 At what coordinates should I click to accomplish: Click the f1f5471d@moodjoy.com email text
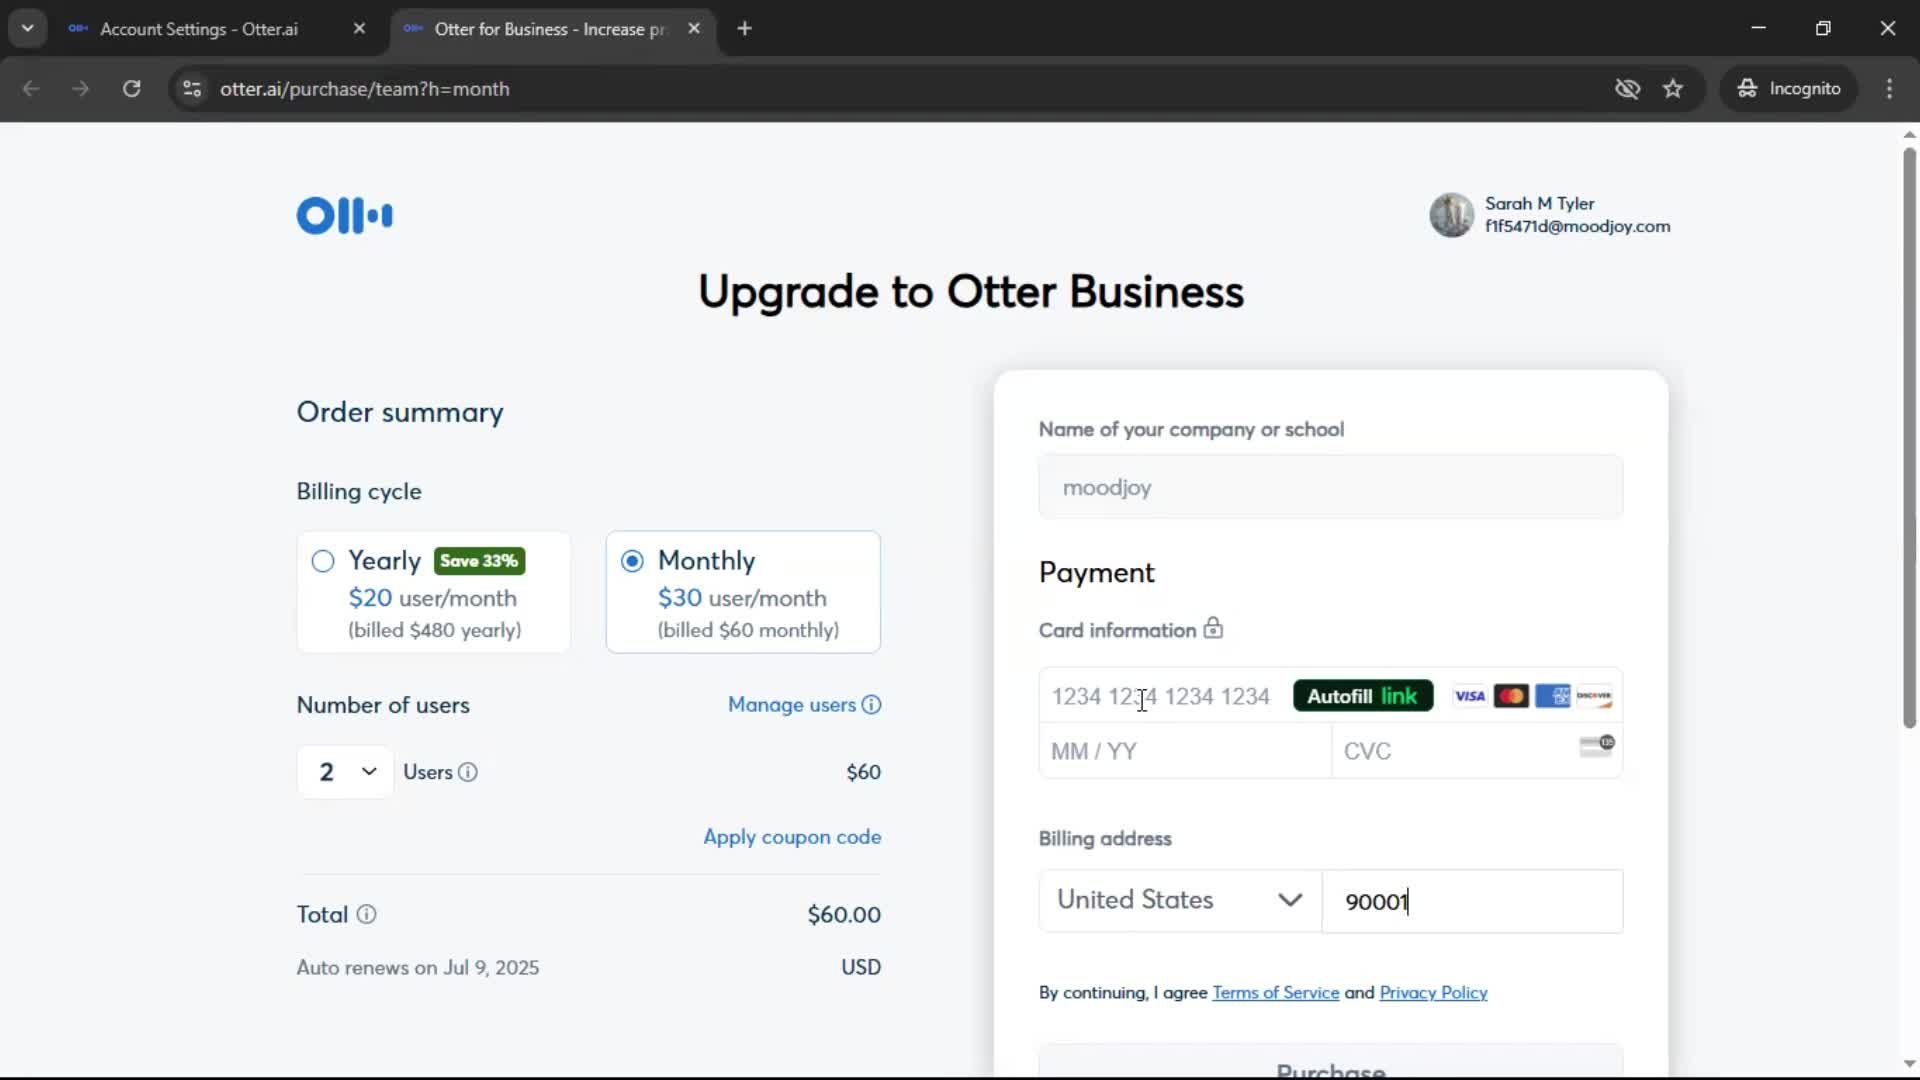click(x=1577, y=227)
